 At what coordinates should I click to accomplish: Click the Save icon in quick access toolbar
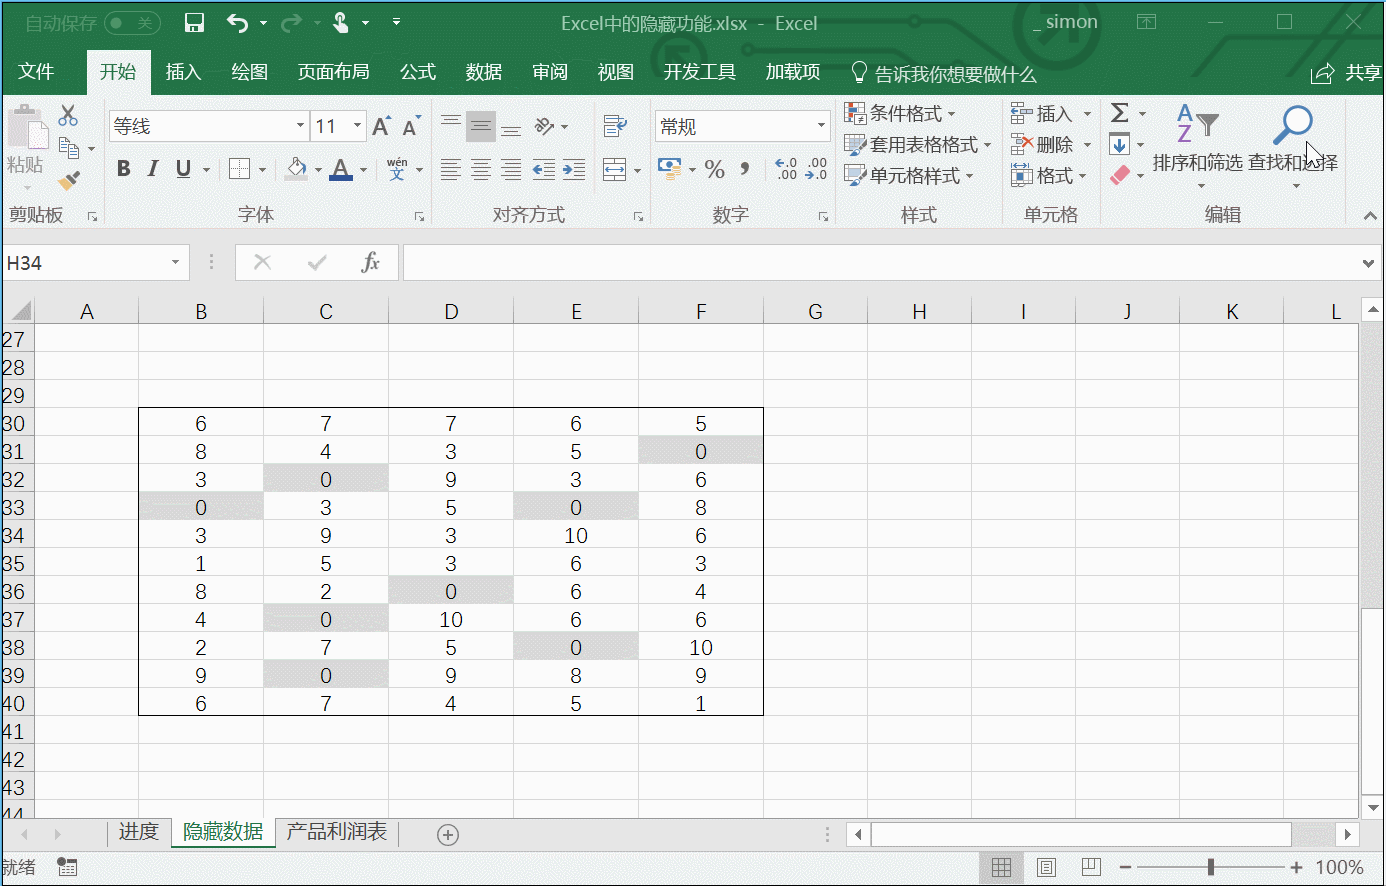(194, 23)
